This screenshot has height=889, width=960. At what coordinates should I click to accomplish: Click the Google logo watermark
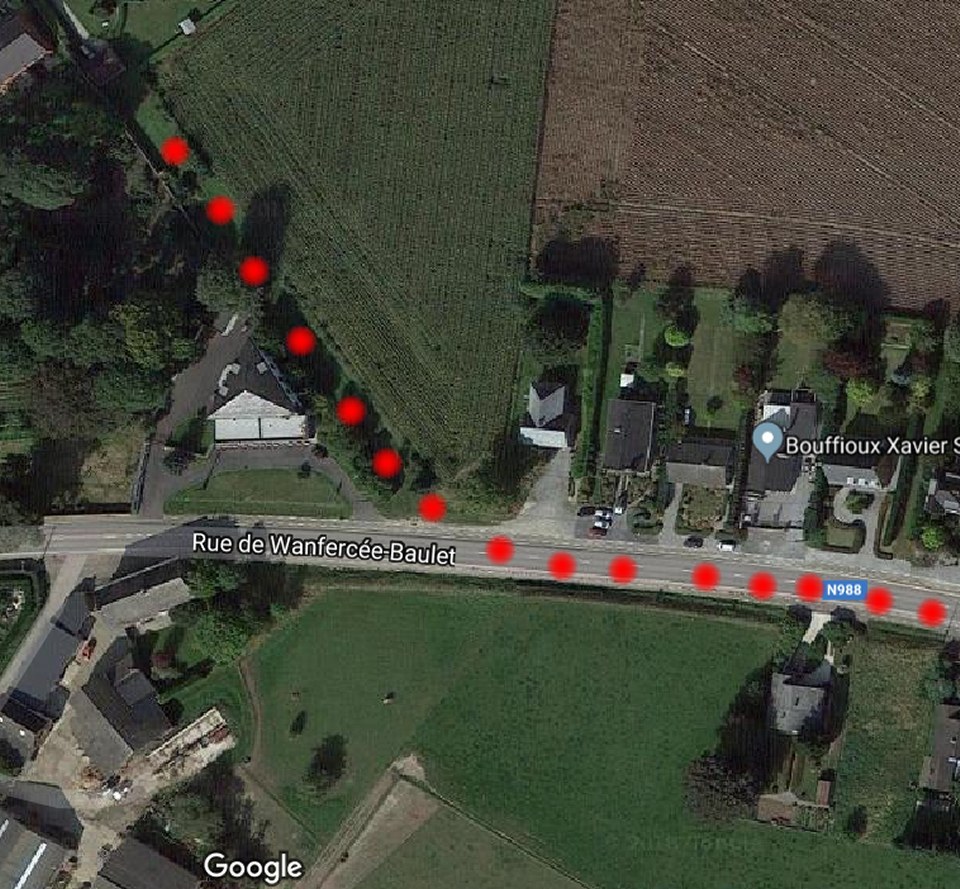pos(253,866)
